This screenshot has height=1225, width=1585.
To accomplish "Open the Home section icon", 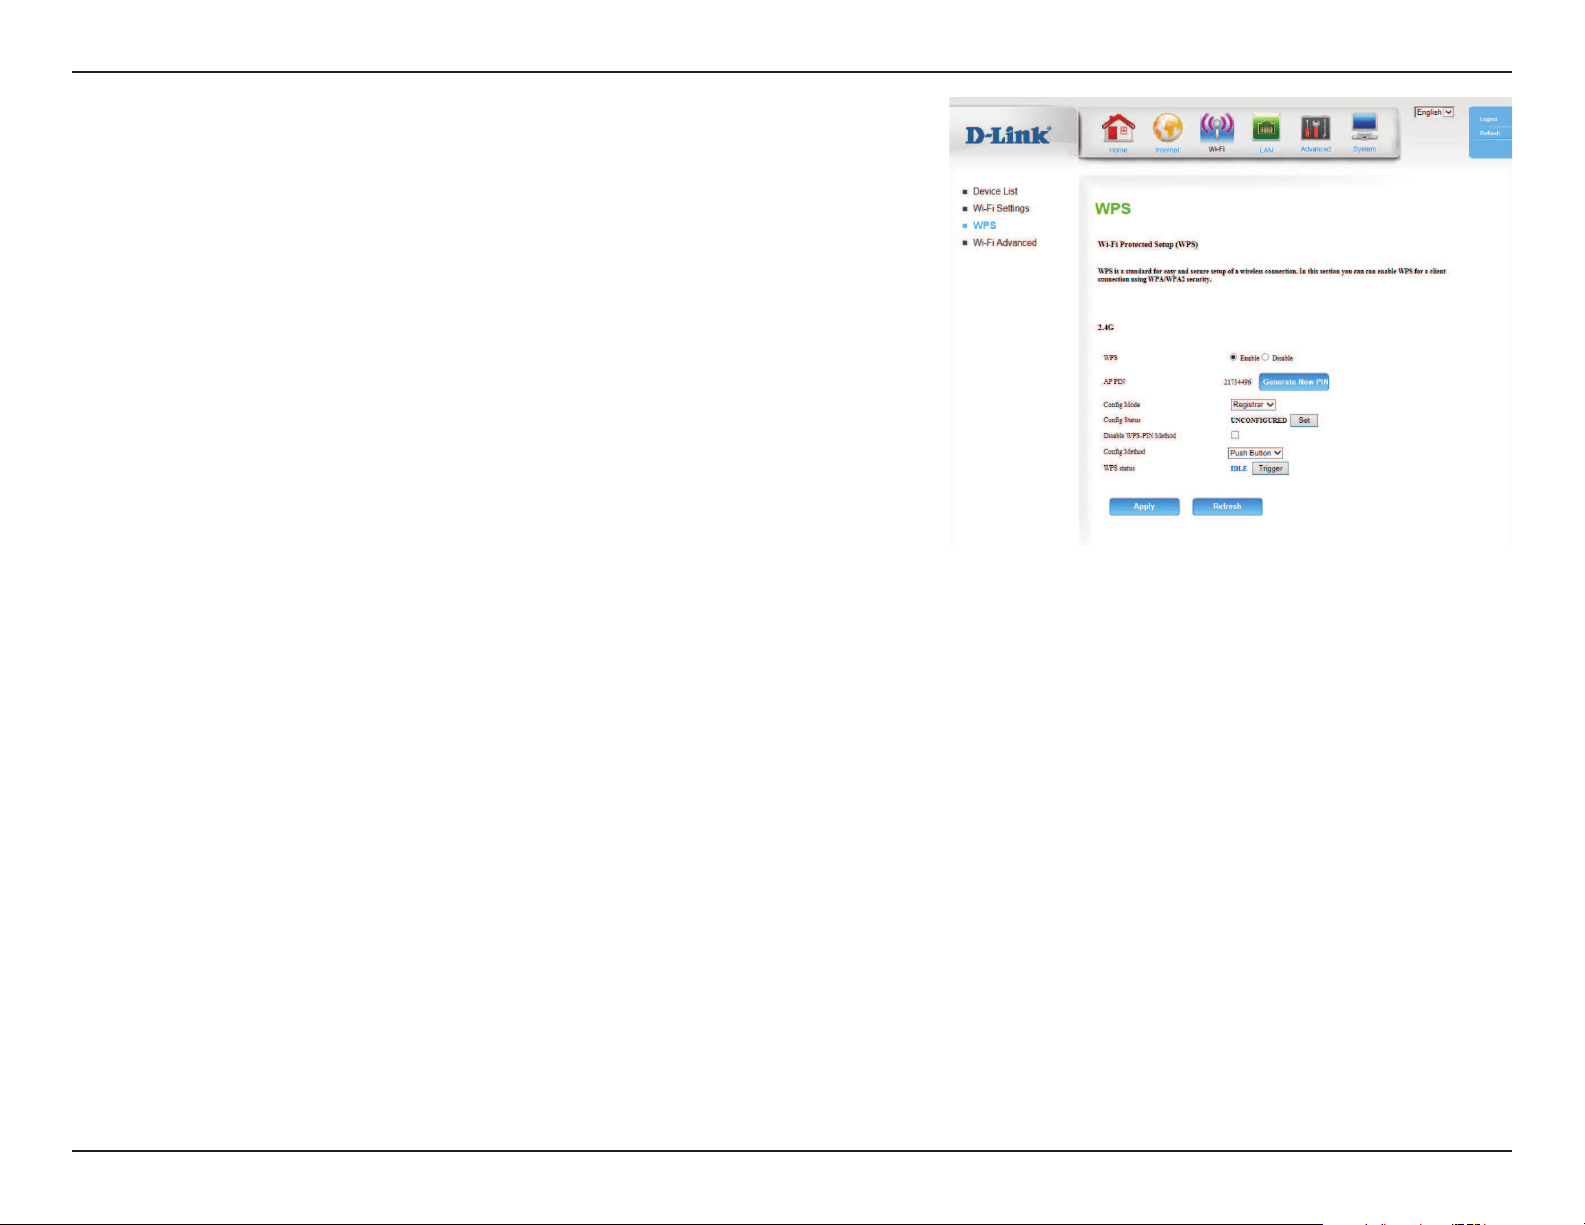I will tap(1118, 130).
